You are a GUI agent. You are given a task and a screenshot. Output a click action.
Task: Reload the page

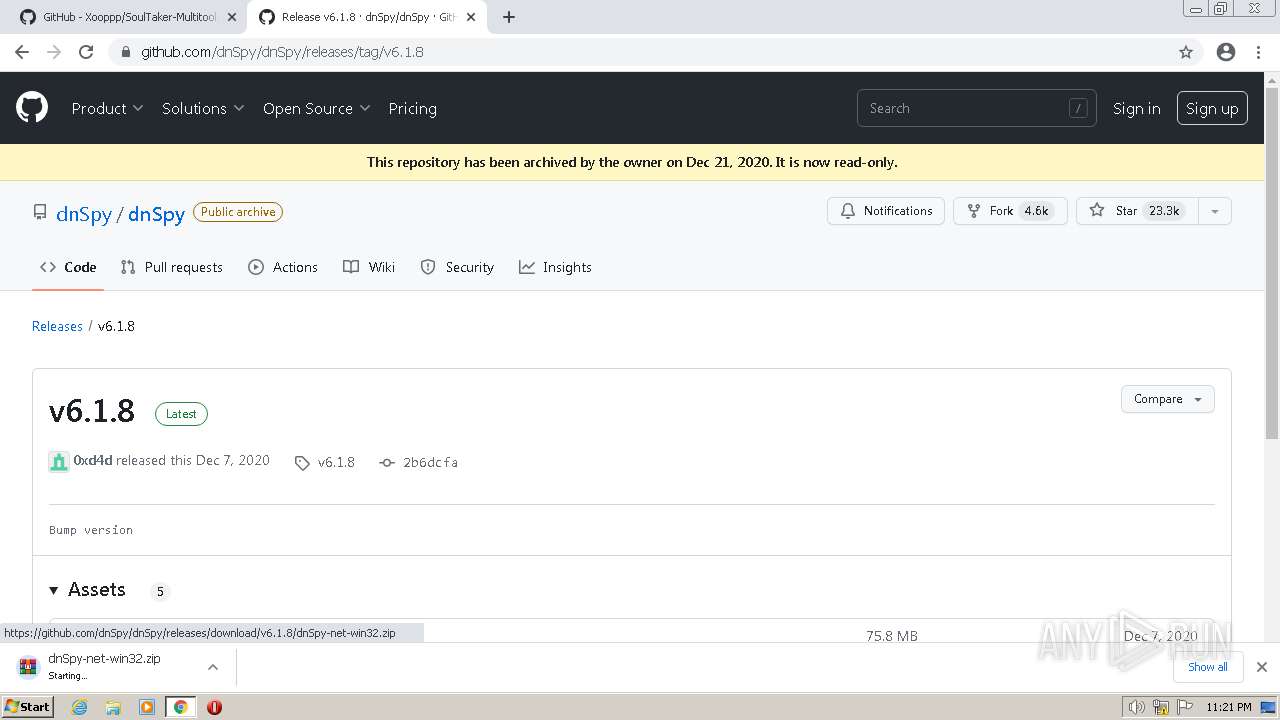86,52
